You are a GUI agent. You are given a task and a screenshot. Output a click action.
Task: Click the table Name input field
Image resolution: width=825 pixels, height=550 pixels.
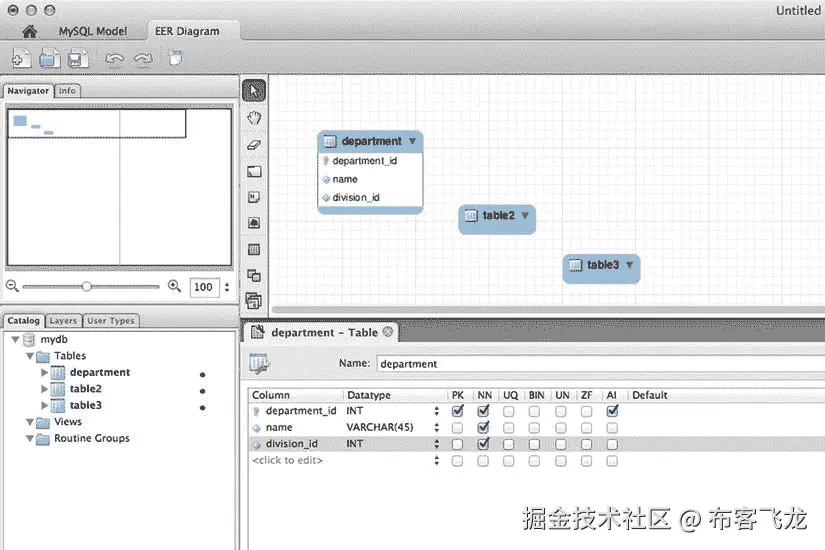pyautogui.click(x=600, y=364)
